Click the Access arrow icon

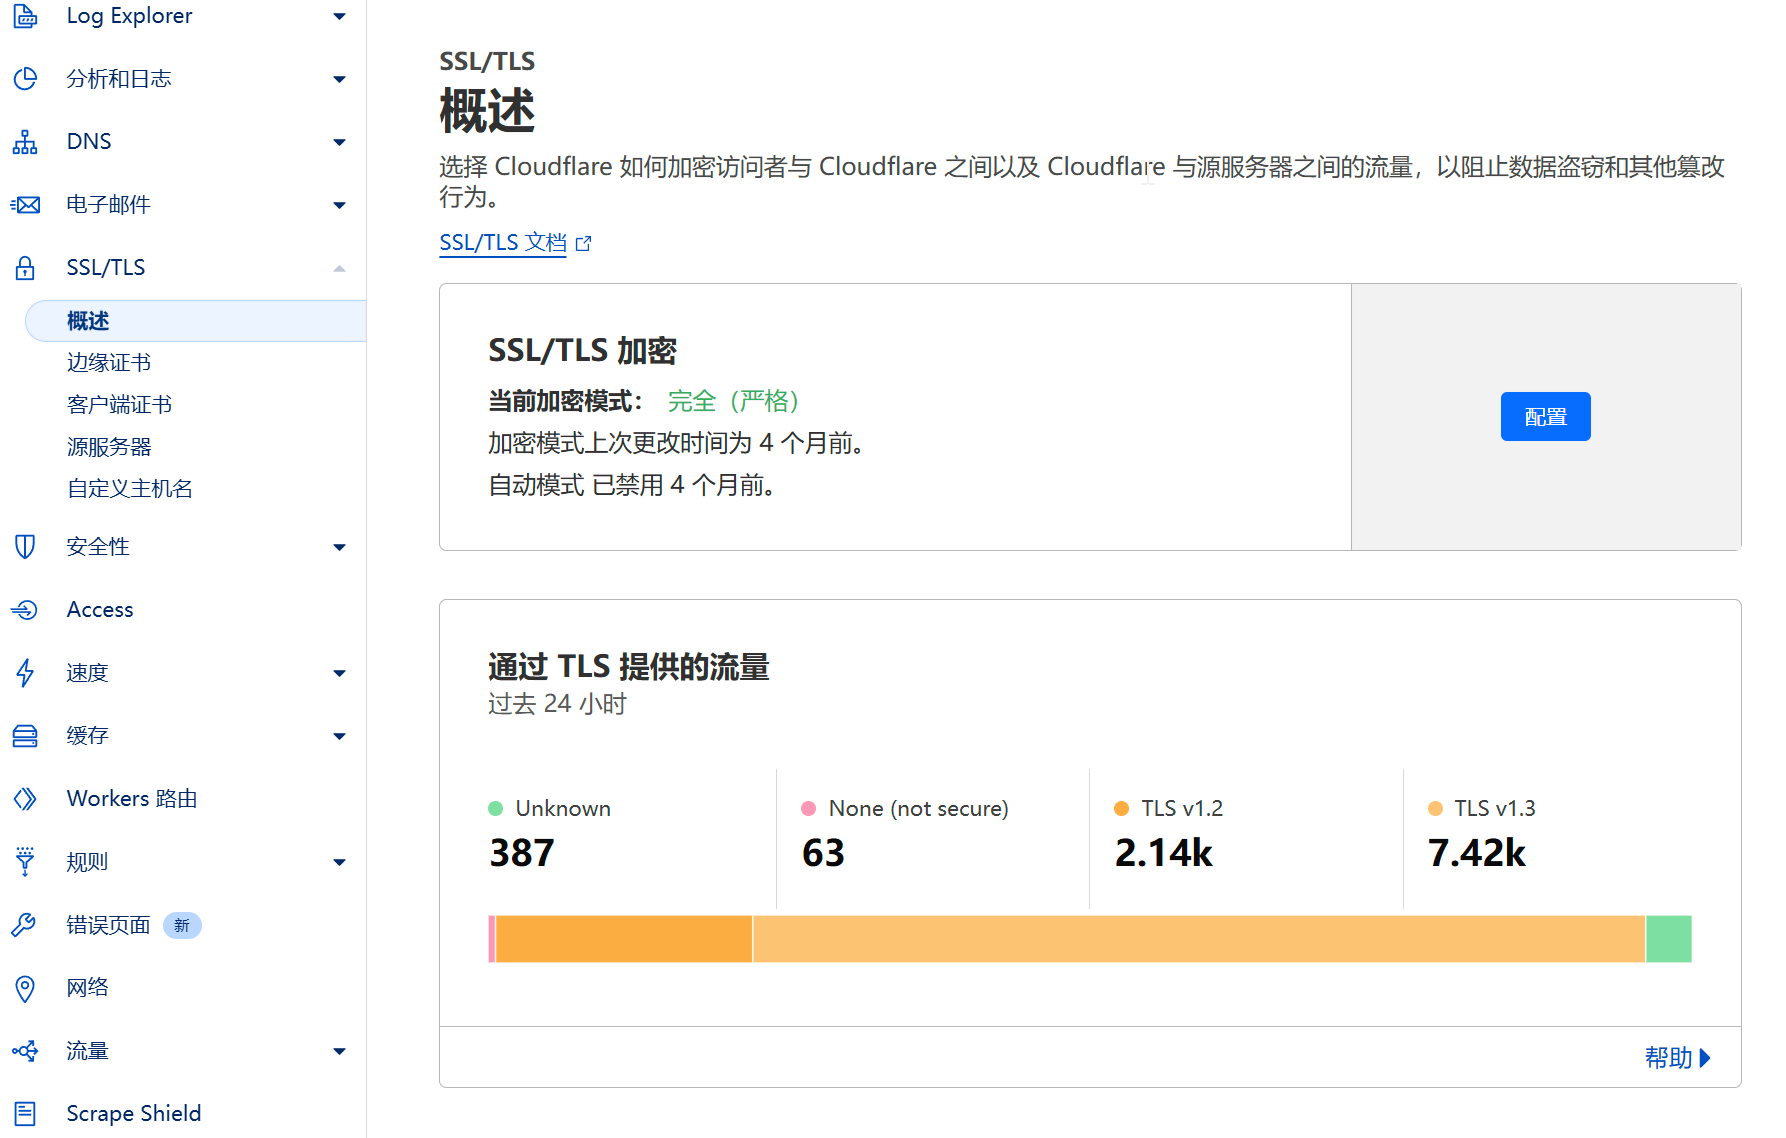pos(25,610)
